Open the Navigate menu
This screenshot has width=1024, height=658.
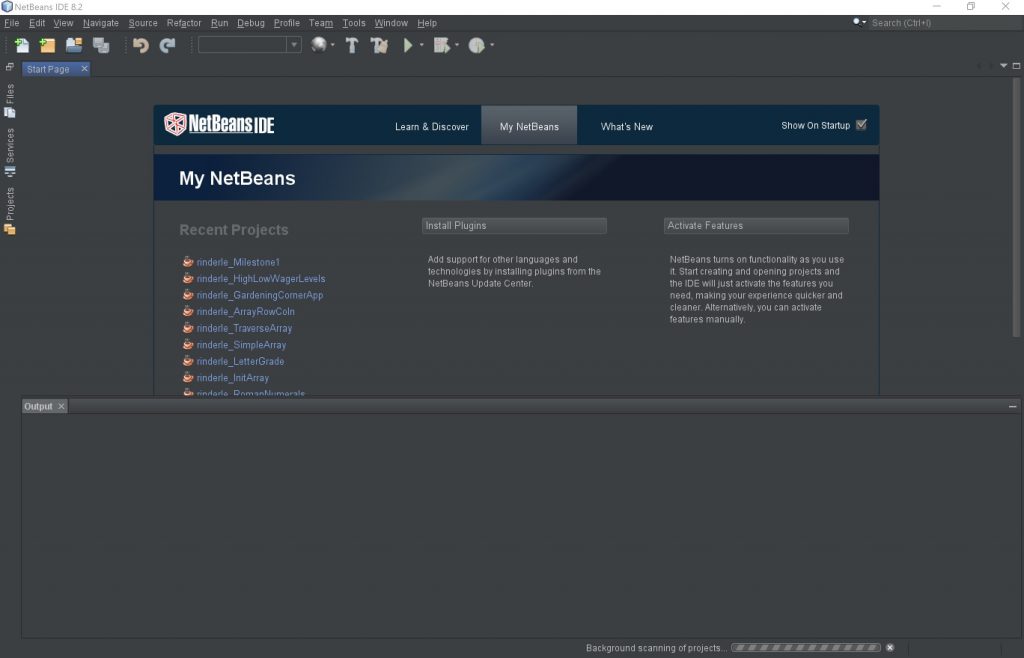(x=101, y=23)
